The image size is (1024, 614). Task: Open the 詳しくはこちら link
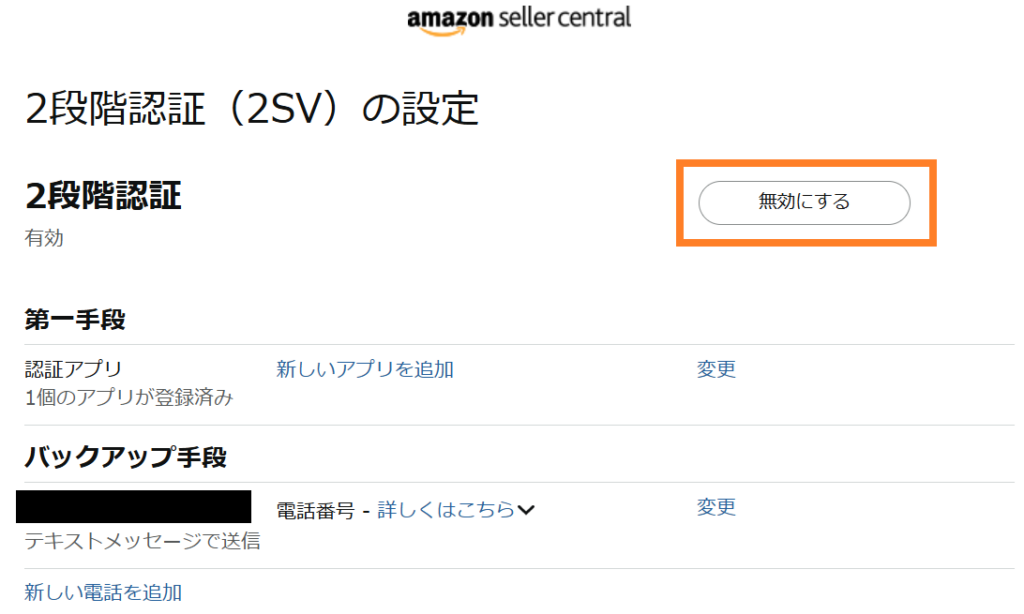click(446, 509)
